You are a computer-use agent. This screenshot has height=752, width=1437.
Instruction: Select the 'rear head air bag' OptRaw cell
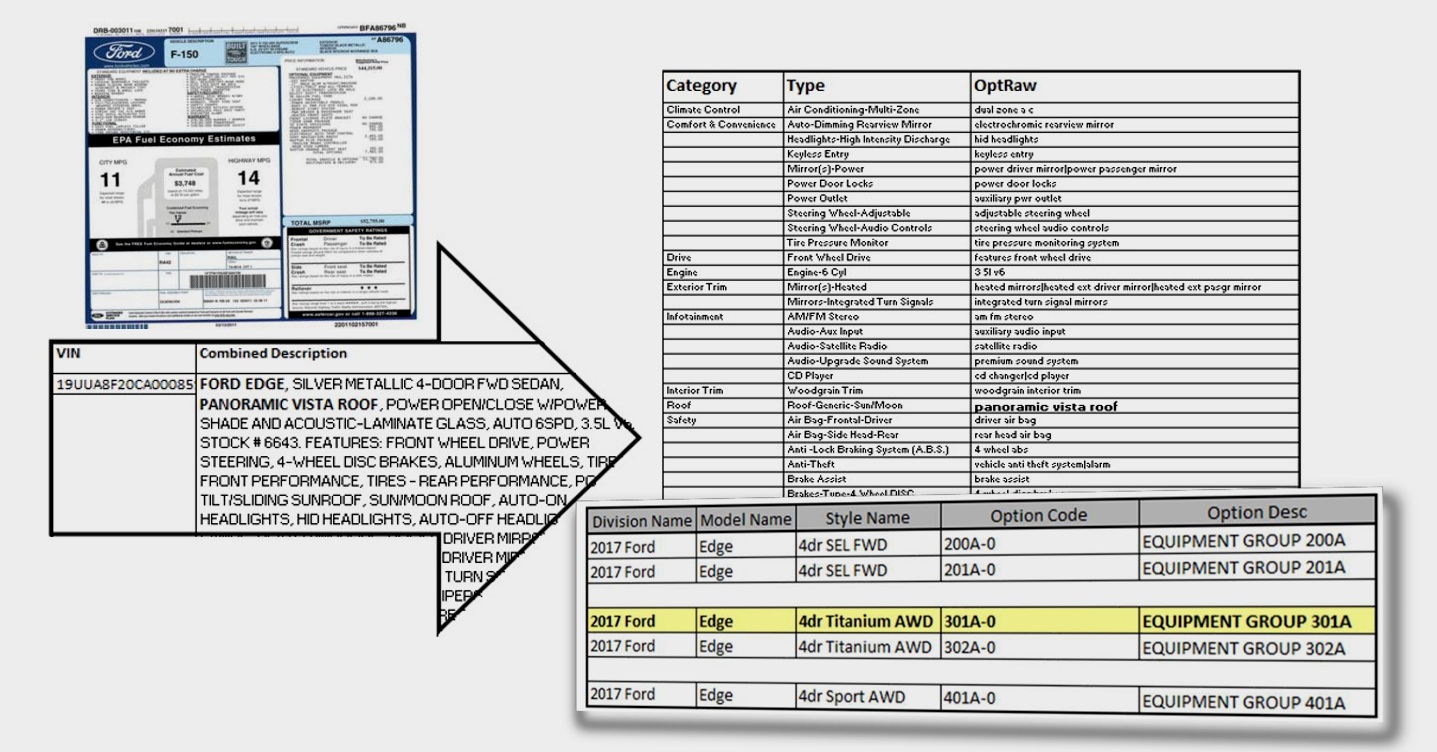(x=1134, y=435)
